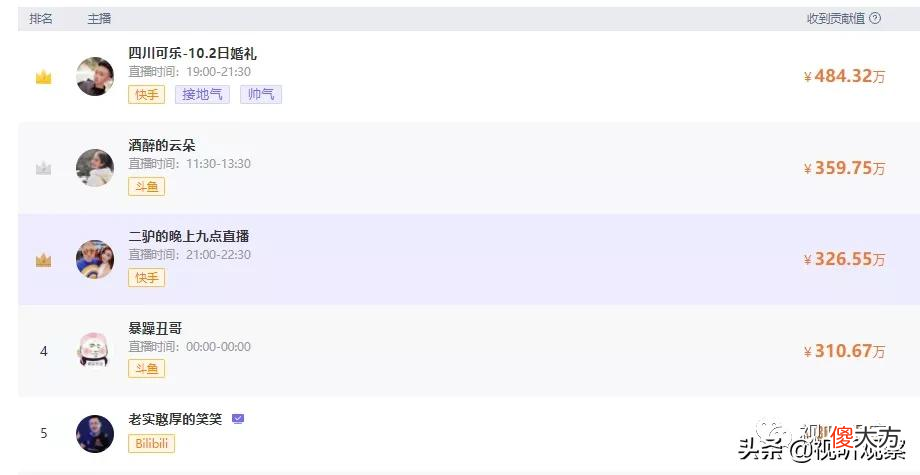The height and width of the screenshot is (475, 920).
Task: Click the 接地气 tag
Action: pos(202,94)
